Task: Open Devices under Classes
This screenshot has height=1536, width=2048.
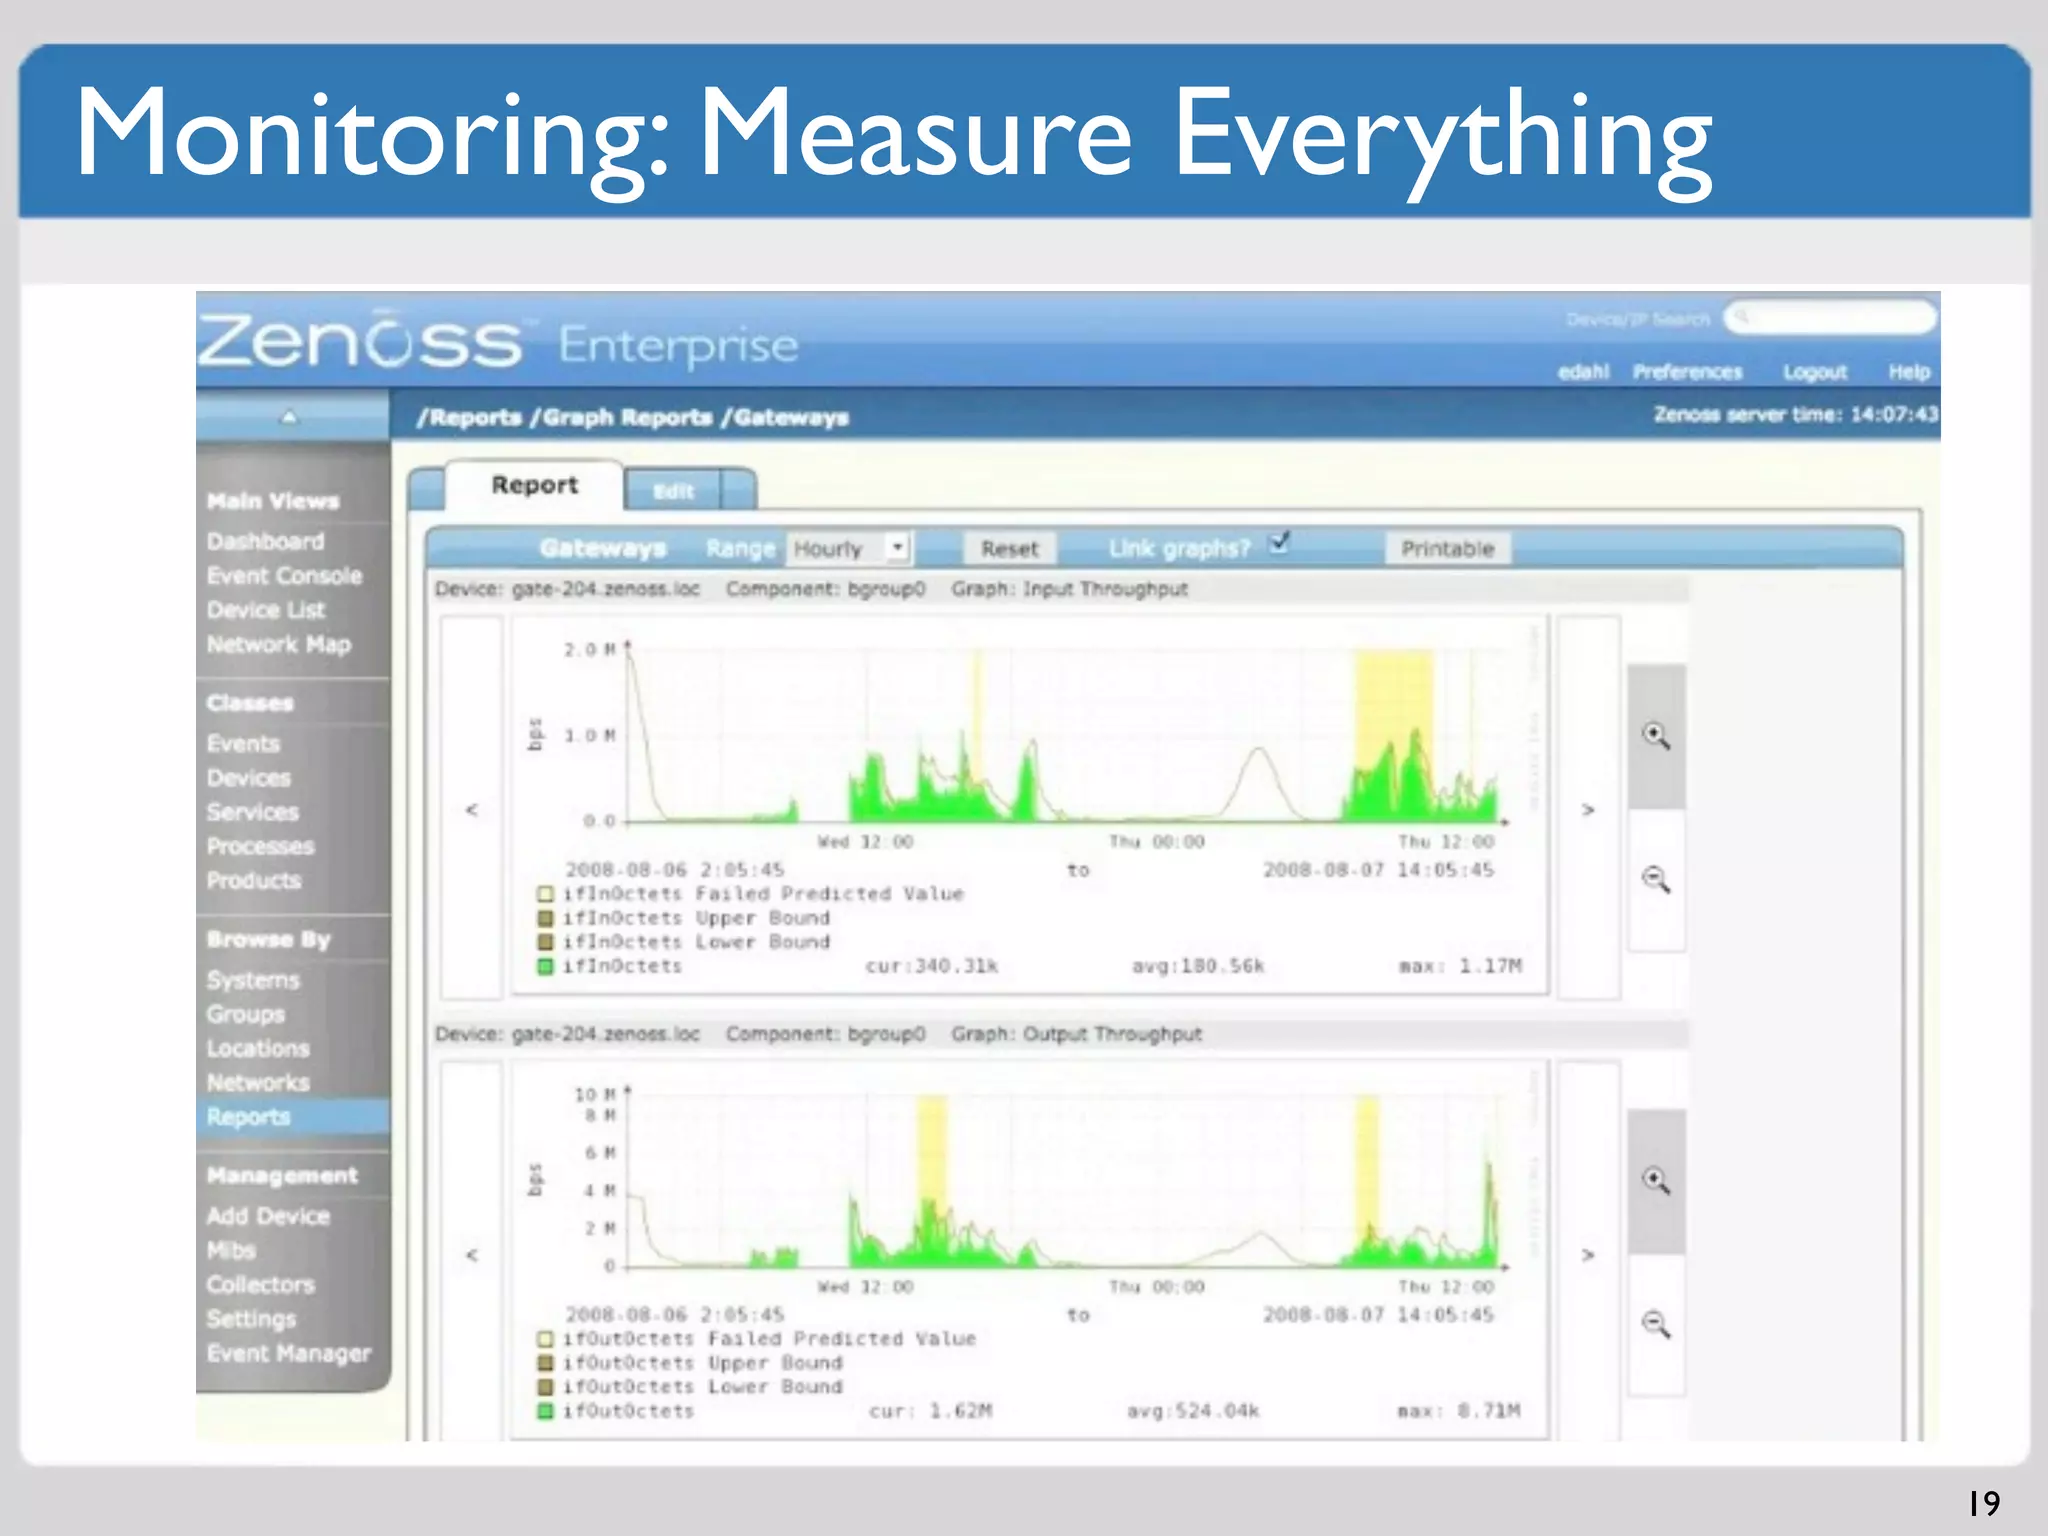Action: click(248, 778)
